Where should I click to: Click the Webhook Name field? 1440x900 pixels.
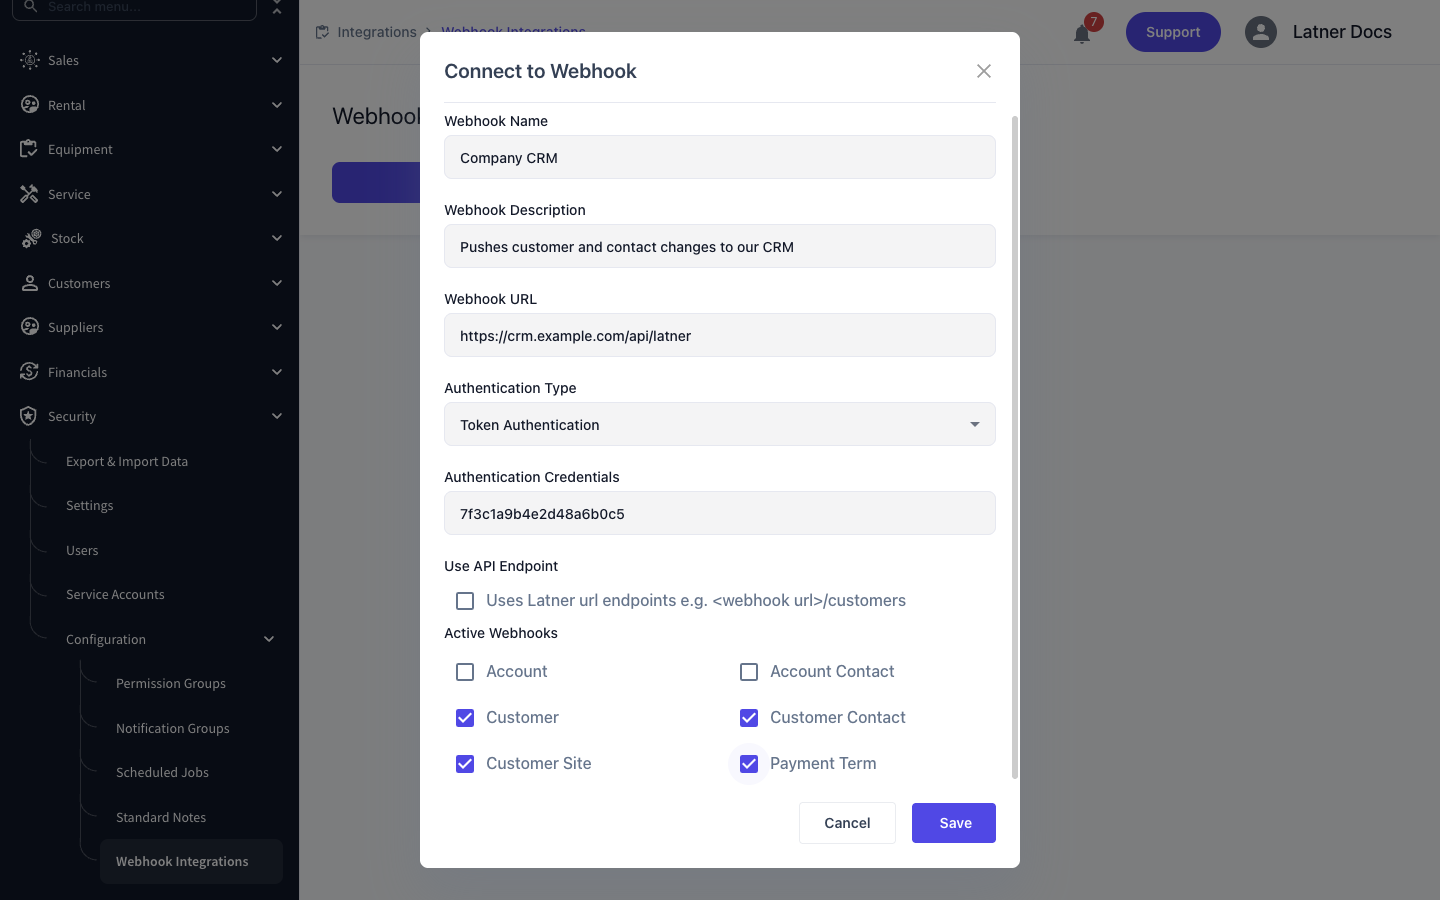720,157
